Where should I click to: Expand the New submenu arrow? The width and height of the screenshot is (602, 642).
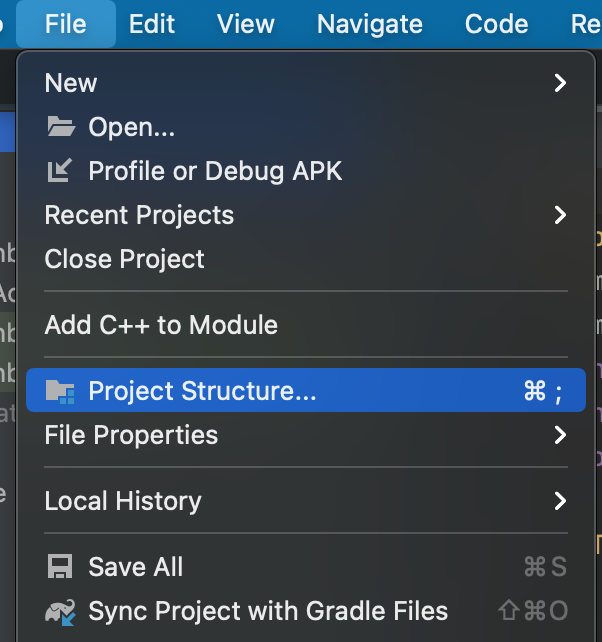[x=560, y=83]
